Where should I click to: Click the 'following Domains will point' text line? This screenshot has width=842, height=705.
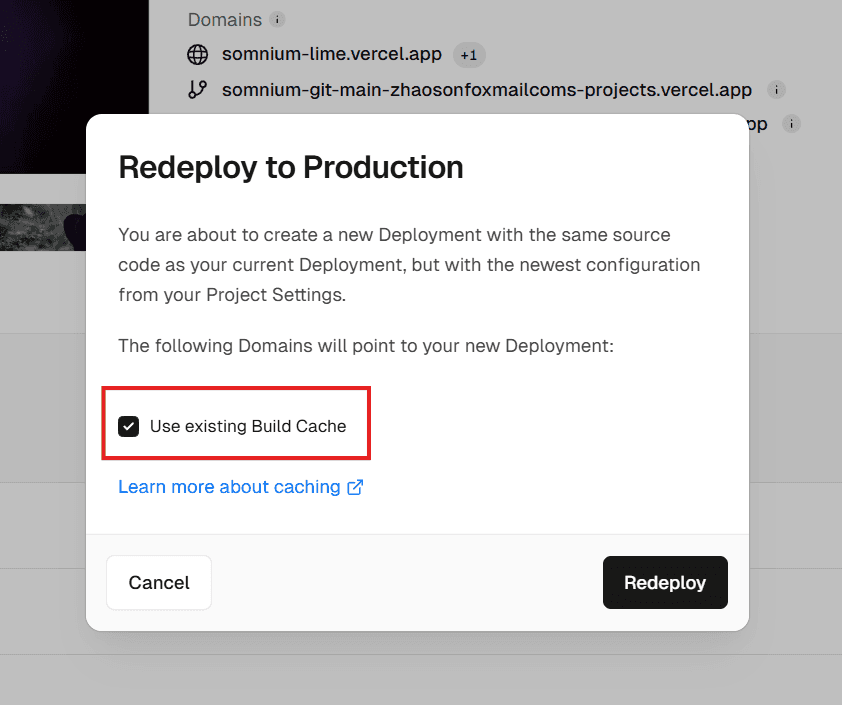coord(365,346)
